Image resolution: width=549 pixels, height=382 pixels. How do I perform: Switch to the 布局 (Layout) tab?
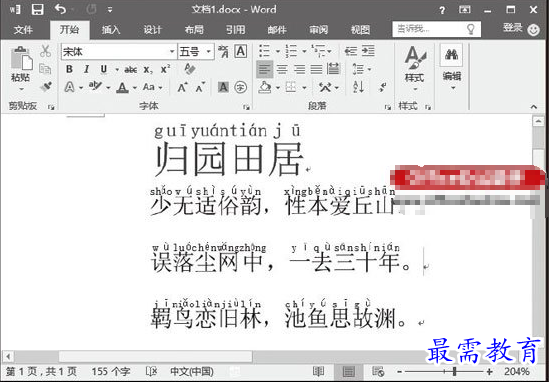(194, 30)
